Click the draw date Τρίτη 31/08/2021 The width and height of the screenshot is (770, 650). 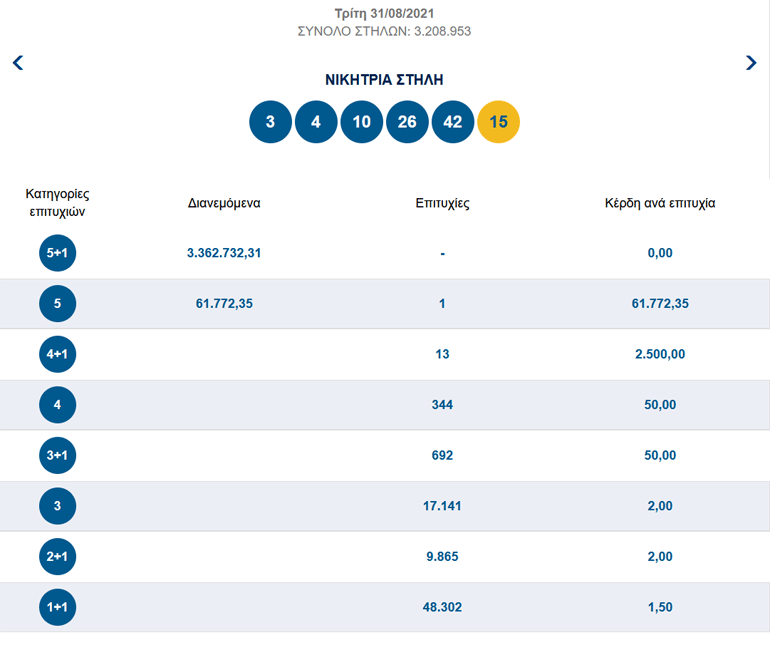[385, 14]
